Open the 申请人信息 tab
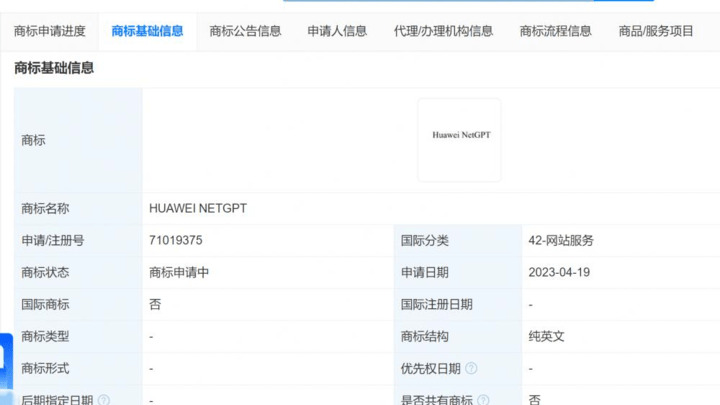 pos(337,31)
